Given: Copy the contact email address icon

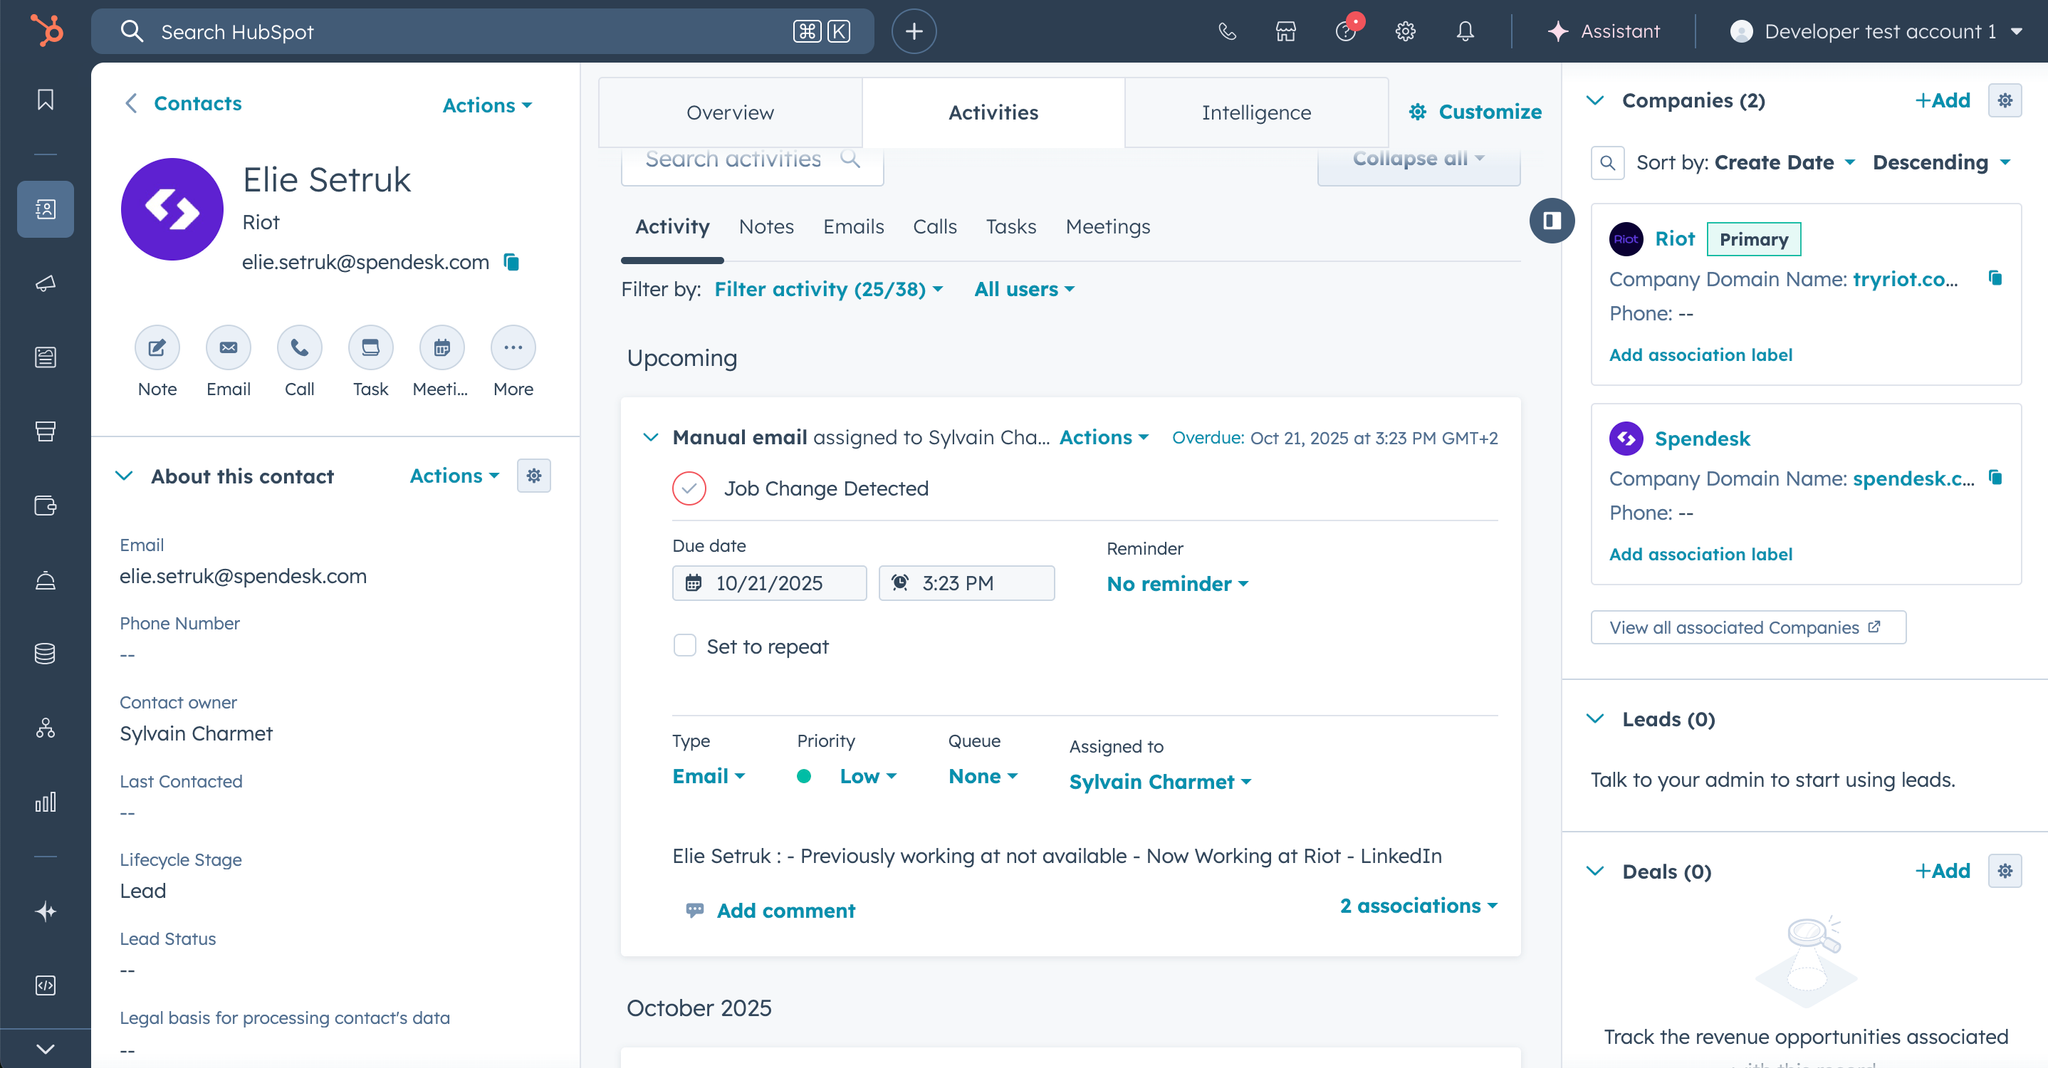Looking at the screenshot, I should (512, 262).
